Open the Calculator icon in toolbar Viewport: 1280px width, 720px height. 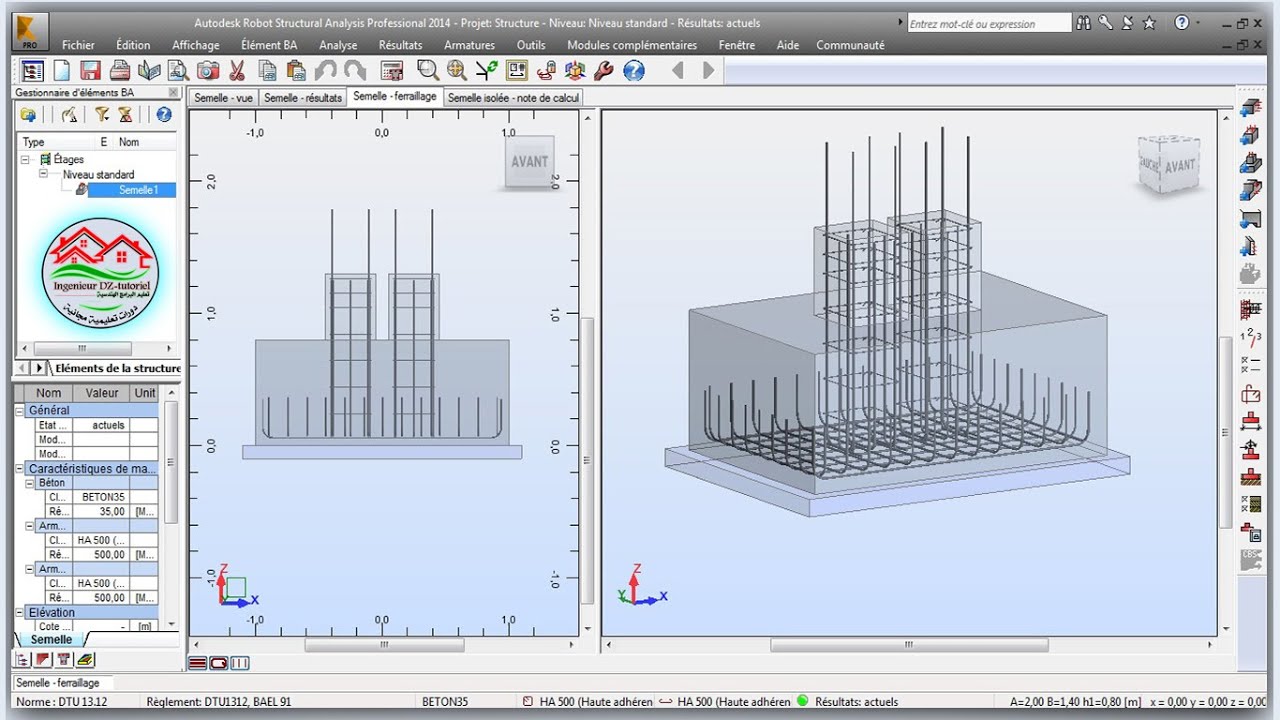tap(392, 70)
